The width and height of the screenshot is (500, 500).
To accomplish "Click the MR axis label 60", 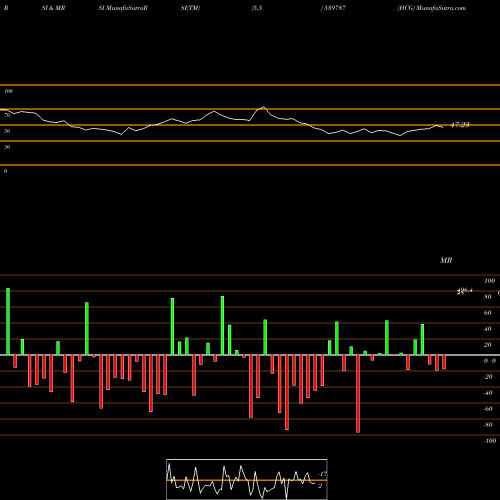I will 488,313.
